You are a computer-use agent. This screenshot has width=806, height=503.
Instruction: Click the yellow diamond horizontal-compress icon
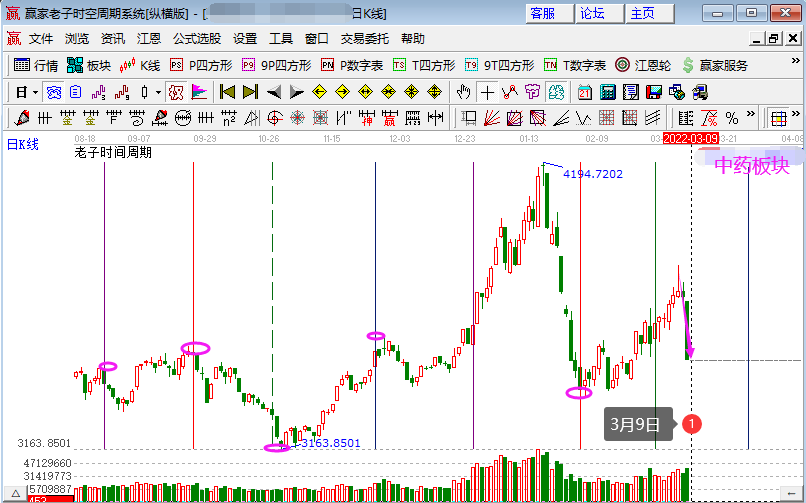pyautogui.click(x=389, y=92)
